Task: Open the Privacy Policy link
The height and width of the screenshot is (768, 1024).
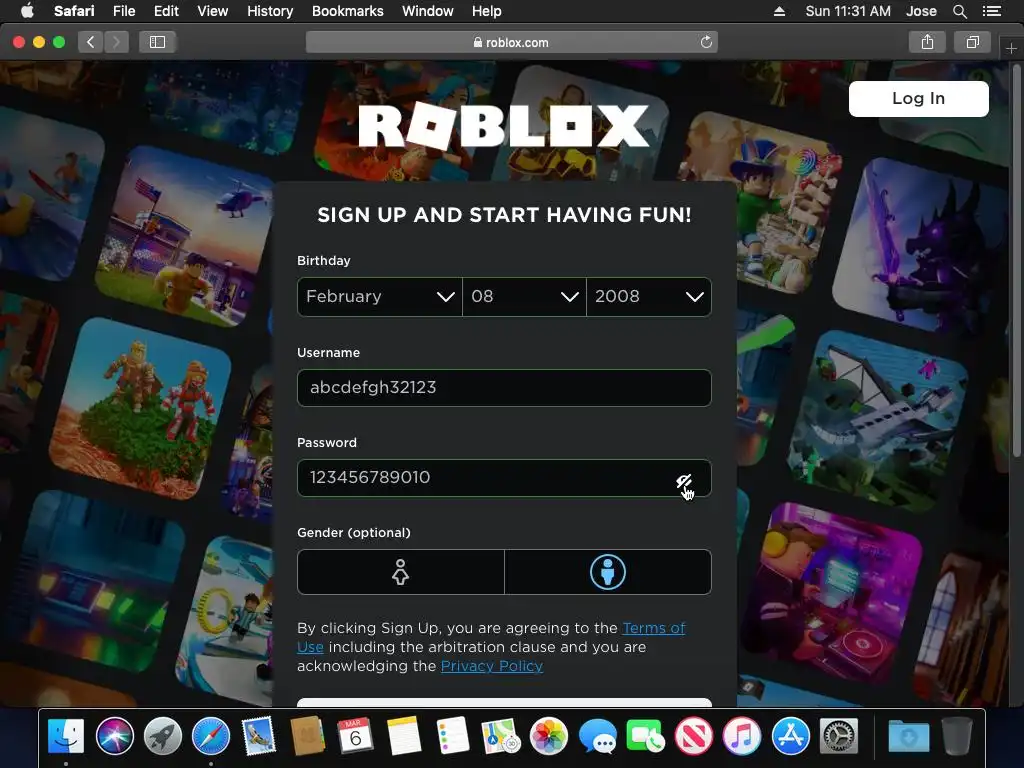Action: click(x=492, y=666)
